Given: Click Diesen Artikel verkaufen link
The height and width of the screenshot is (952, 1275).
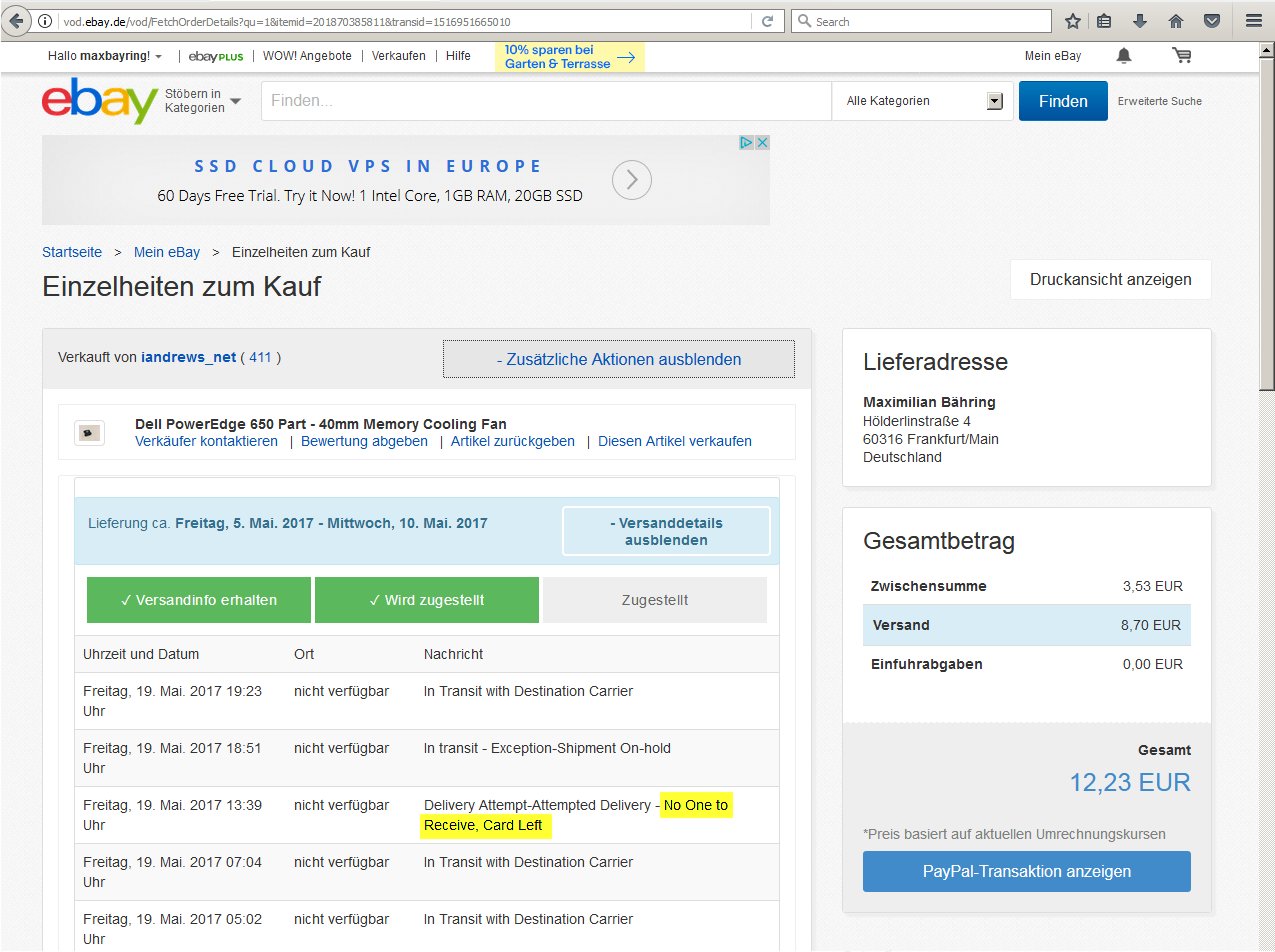Looking at the screenshot, I should click(675, 441).
